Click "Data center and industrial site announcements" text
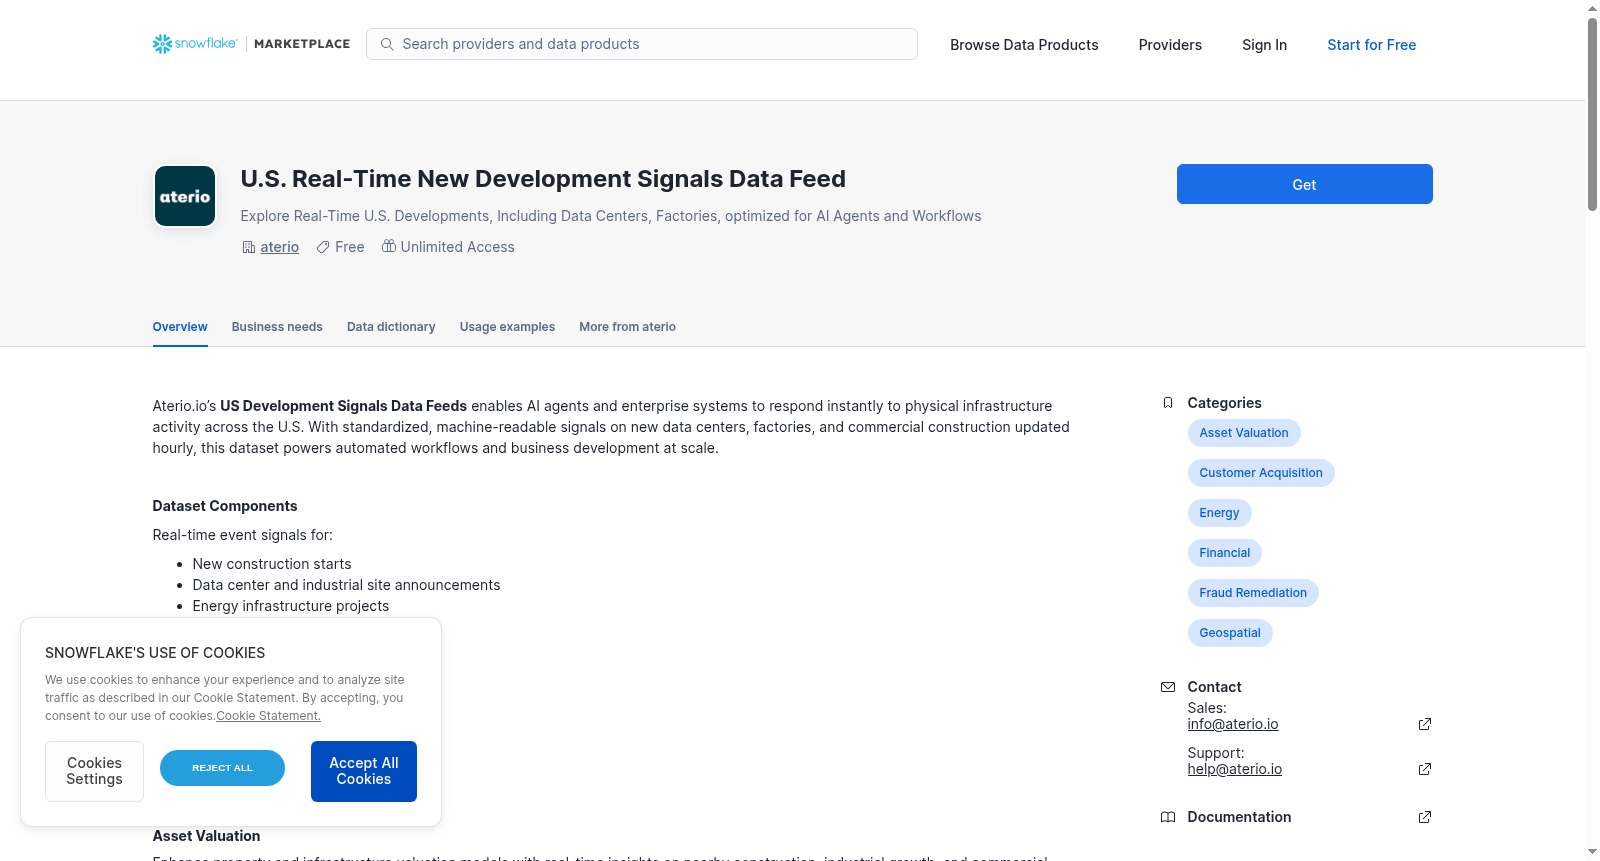The image size is (1600, 861). click(346, 585)
